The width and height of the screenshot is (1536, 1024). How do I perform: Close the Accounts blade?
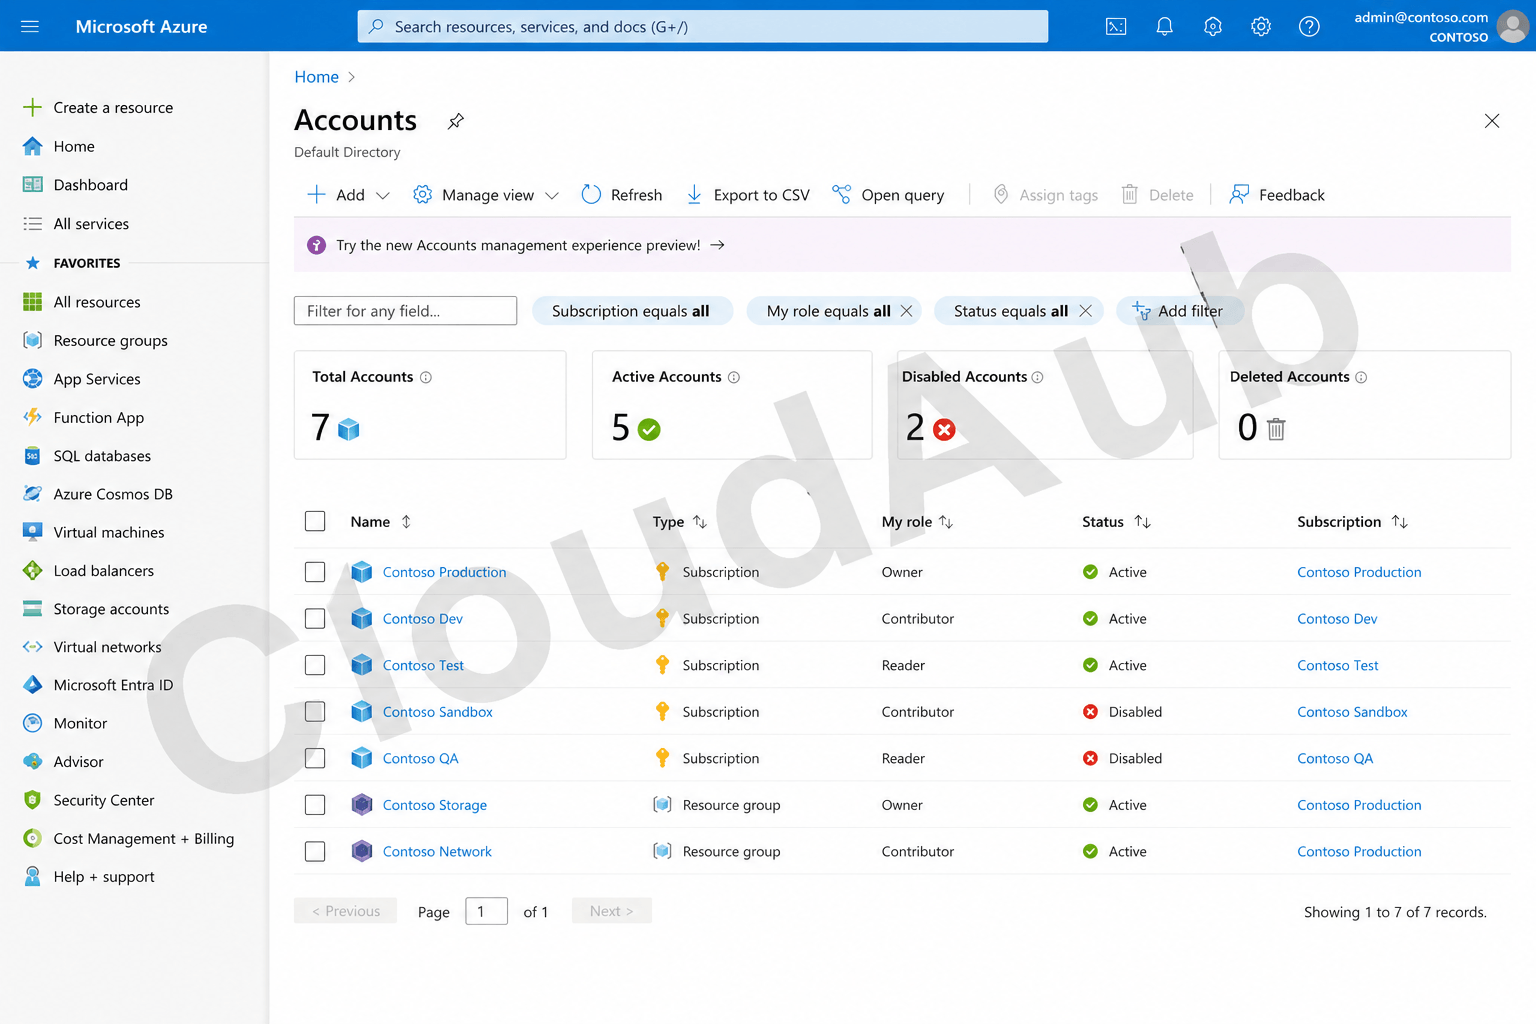point(1491,121)
